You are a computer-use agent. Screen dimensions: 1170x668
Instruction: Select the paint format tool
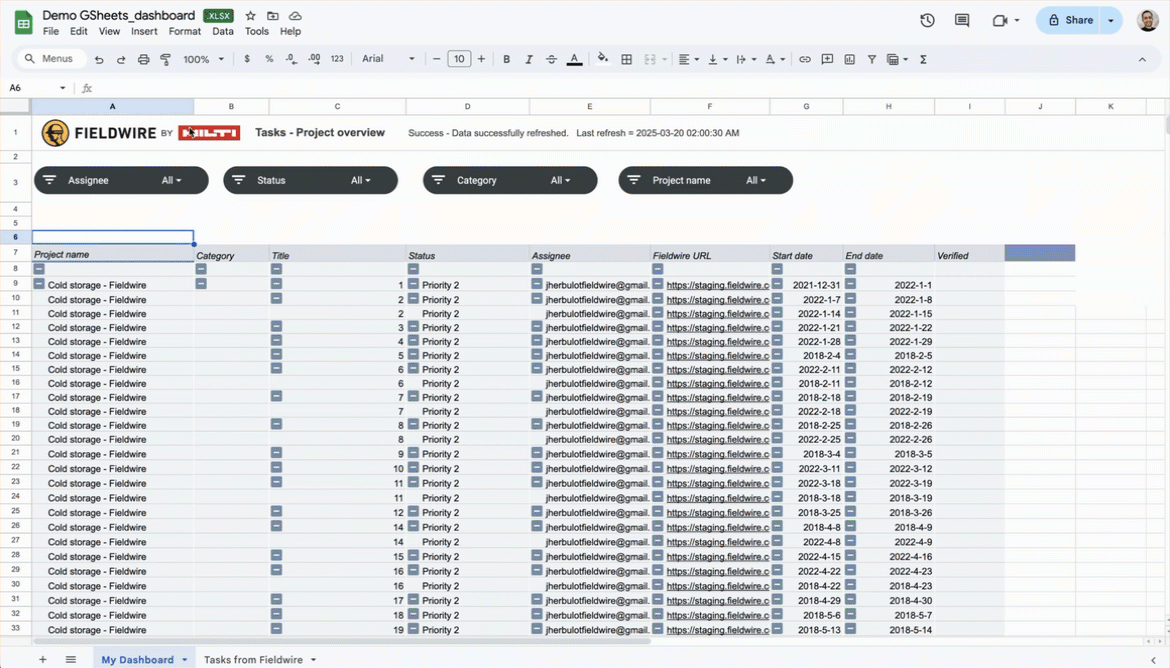tap(165, 60)
